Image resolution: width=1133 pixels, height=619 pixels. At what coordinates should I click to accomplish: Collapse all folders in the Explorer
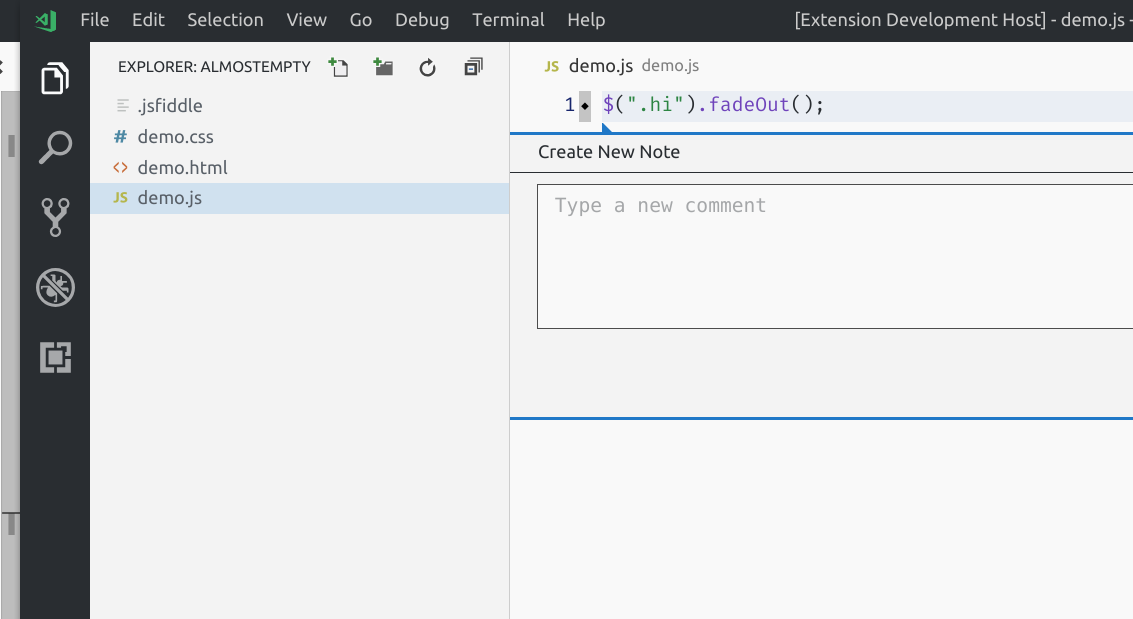click(471, 66)
